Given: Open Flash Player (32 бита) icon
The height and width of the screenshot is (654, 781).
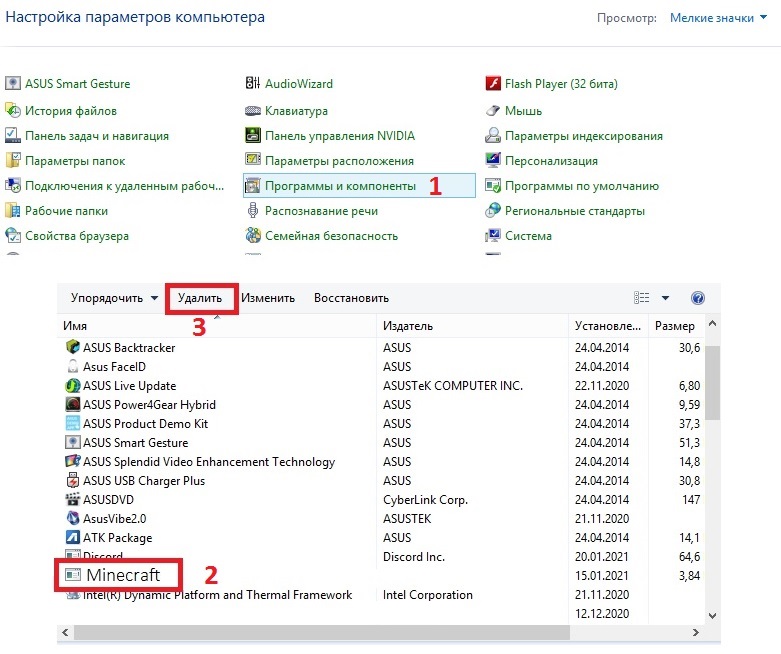Looking at the screenshot, I should [493, 83].
